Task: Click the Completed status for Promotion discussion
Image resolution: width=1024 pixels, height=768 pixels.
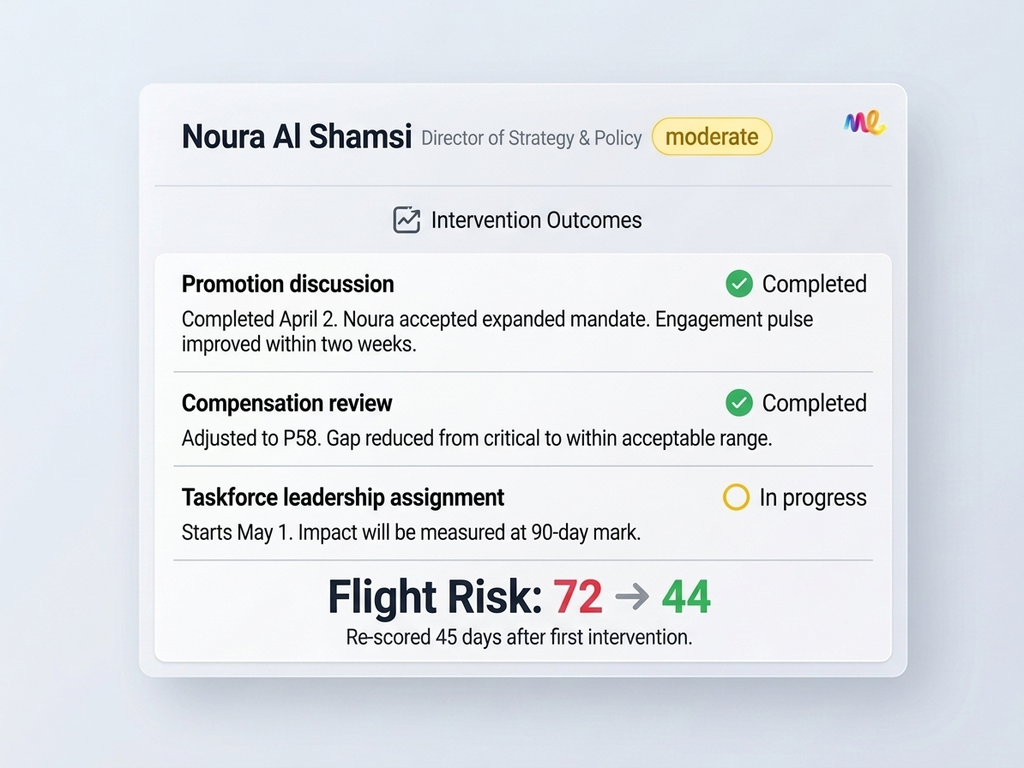Action: tap(814, 284)
